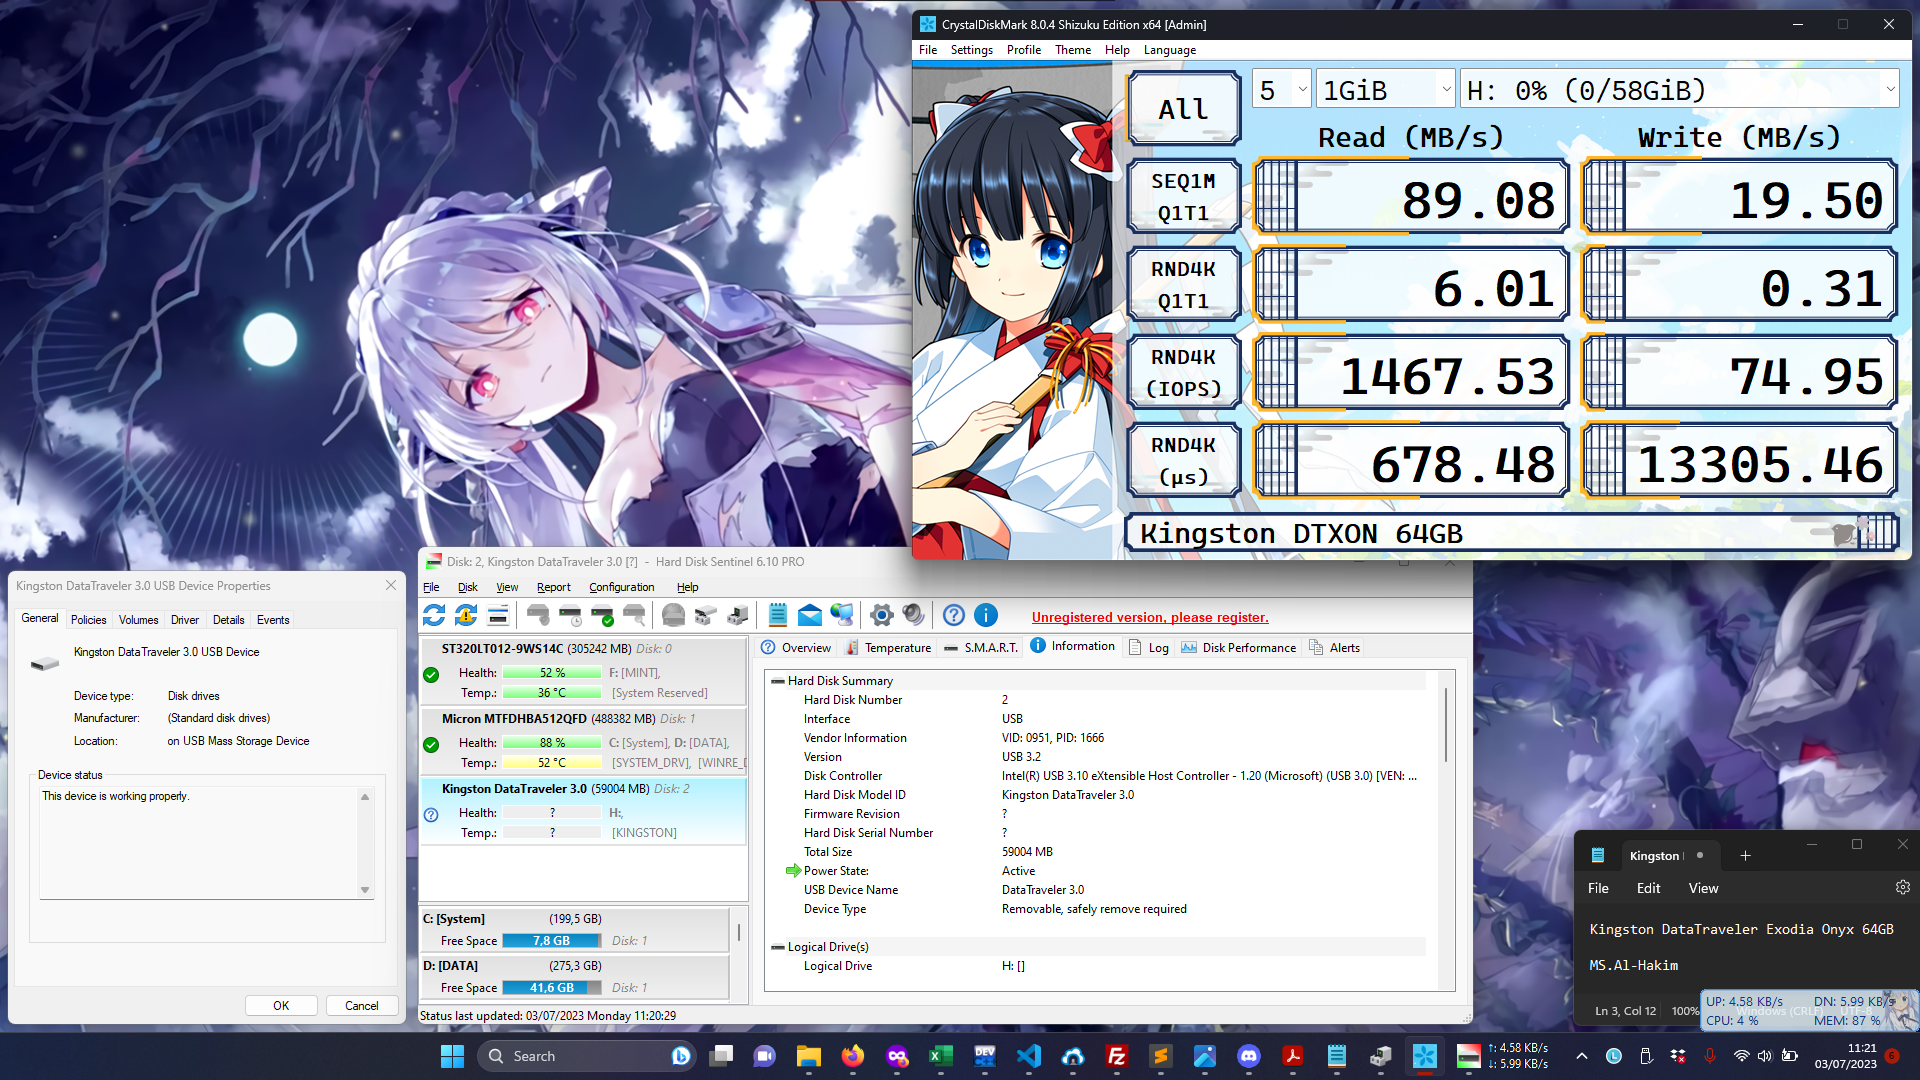
Task: Switch to Disk Performance tab
Action: click(1238, 648)
